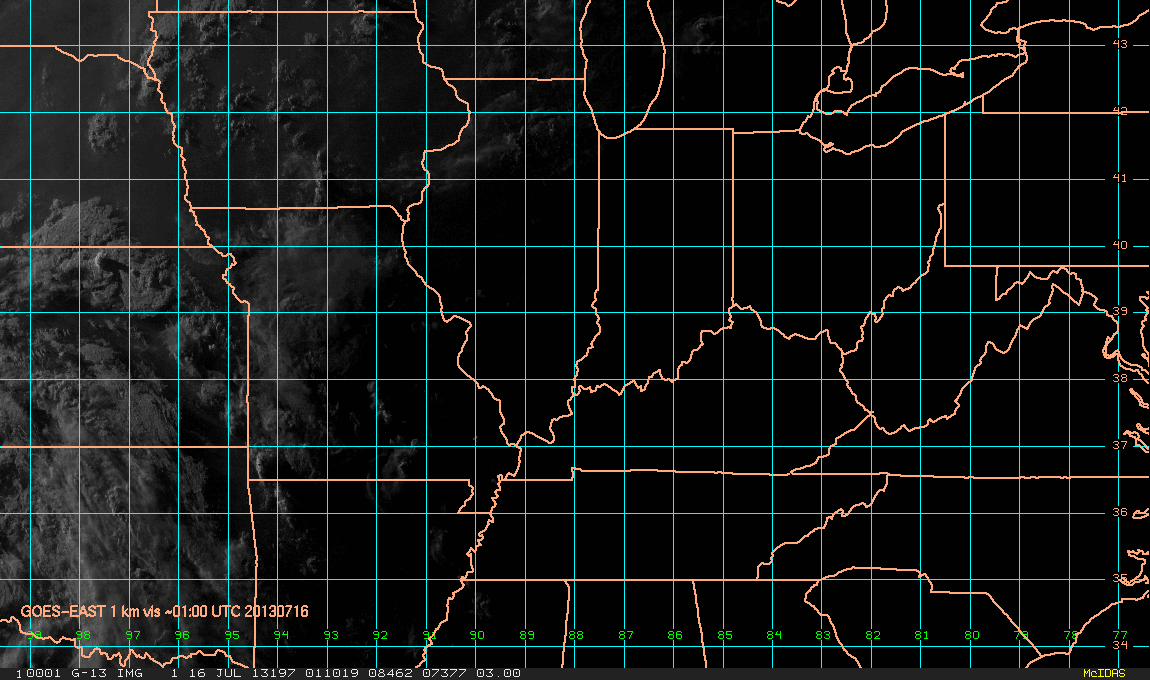Click the 07377 value in status bar
The width and height of the screenshot is (1150, 680).
(445, 673)
